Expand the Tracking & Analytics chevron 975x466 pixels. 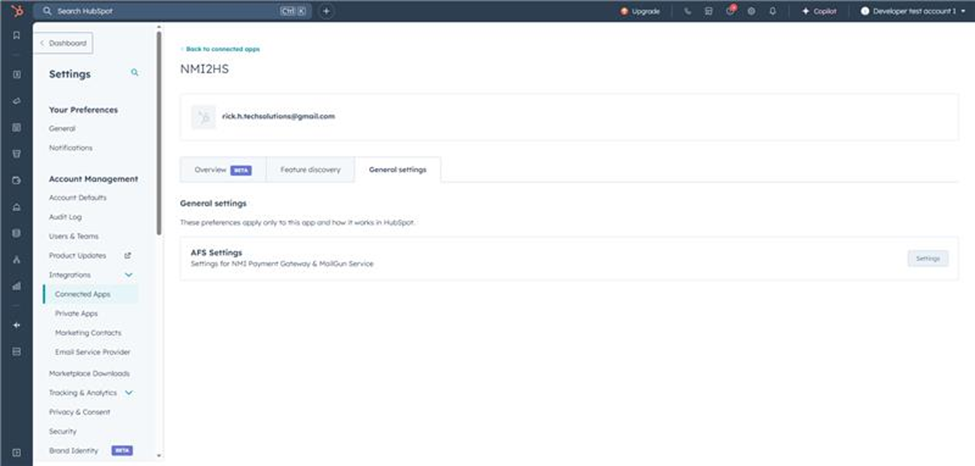point(129,393)
